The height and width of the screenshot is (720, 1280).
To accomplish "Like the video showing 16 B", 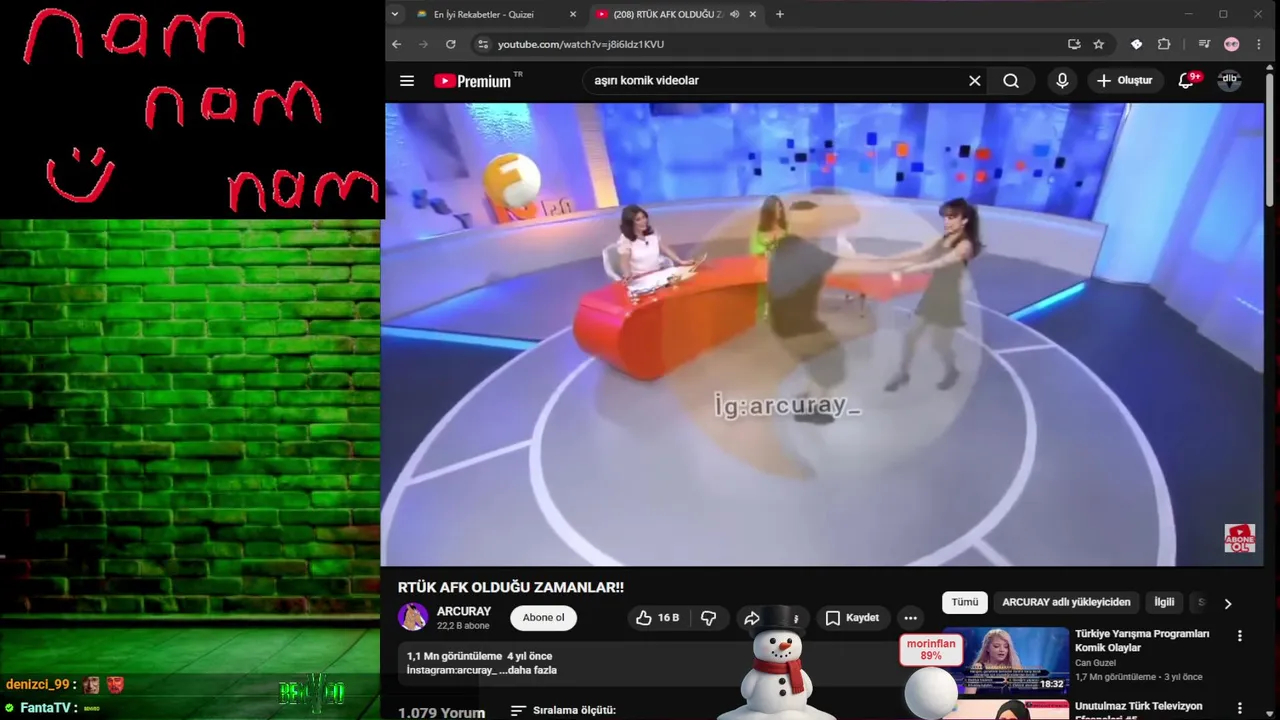I will 657,618.
